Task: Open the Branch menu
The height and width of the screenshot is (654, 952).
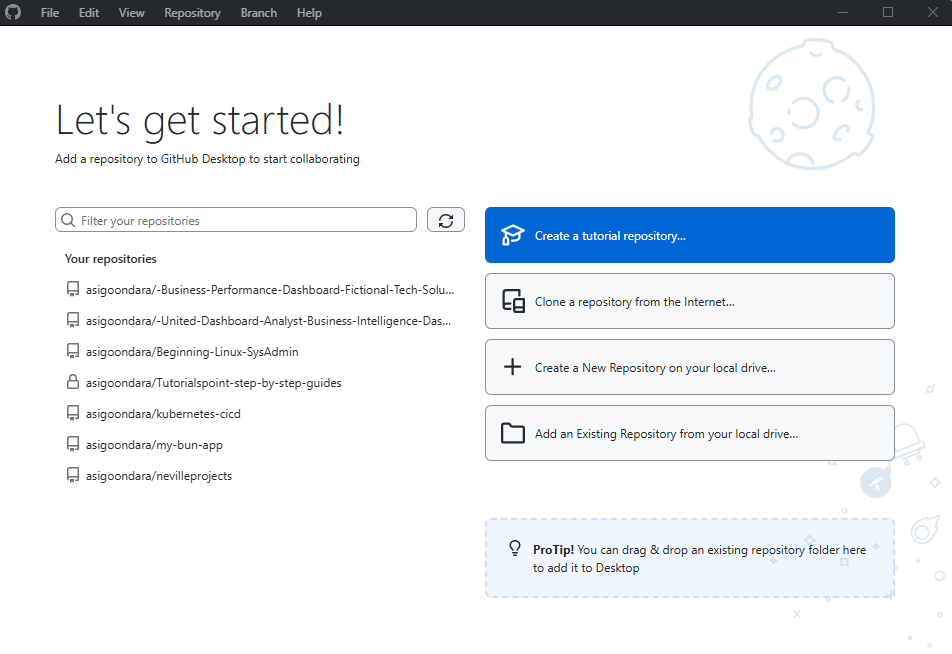Action: tap(258, 12)
